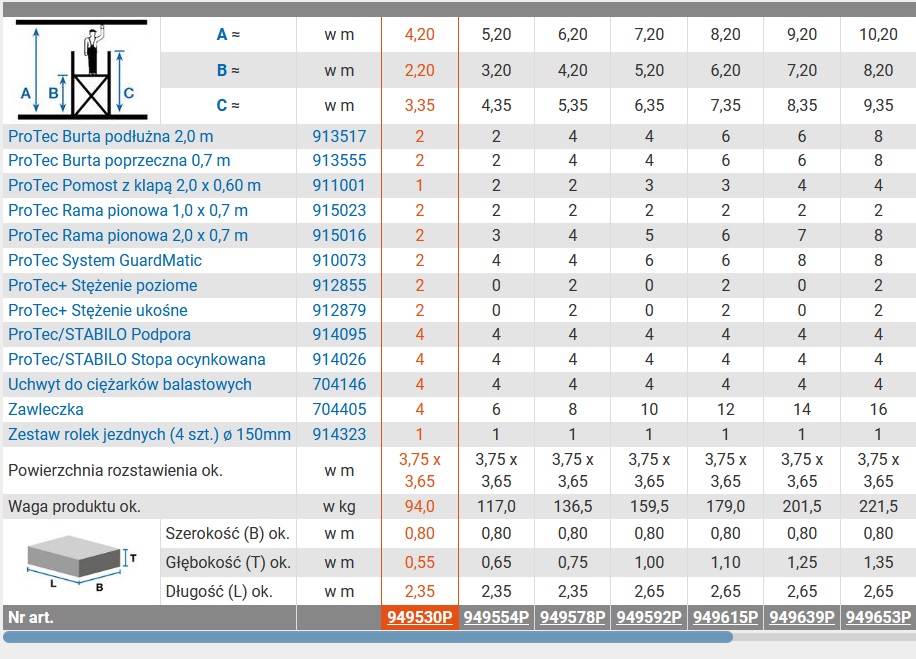Screen dimensions: 916x659
Task: Open ProTec/STABILO Podpora link
Action: 99,335
